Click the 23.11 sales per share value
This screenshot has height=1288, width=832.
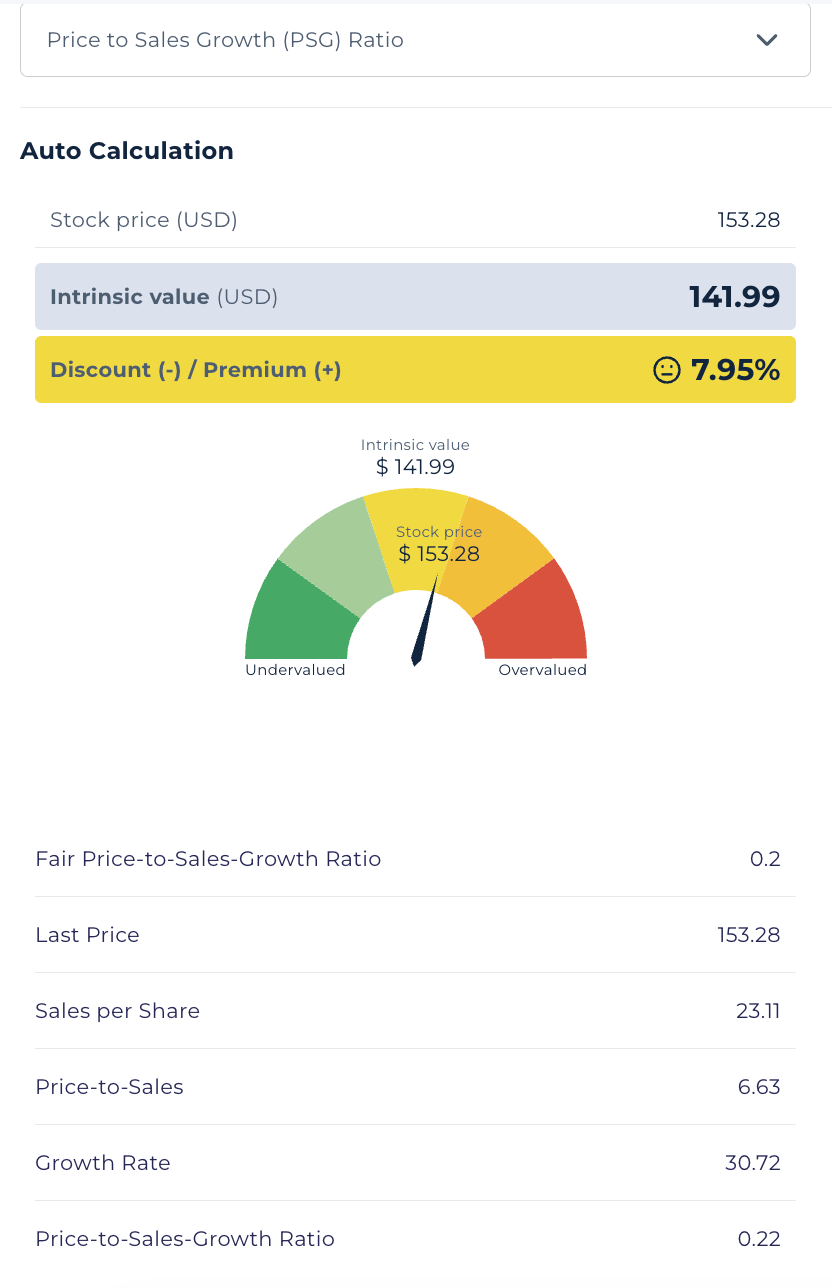point(758,1011)
